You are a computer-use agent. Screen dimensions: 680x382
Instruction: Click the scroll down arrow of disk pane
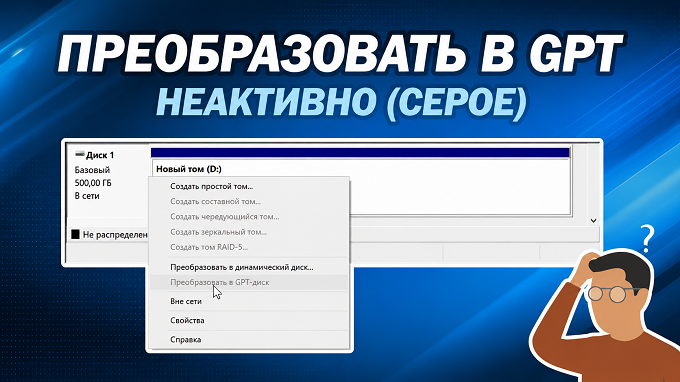[593, 221]
